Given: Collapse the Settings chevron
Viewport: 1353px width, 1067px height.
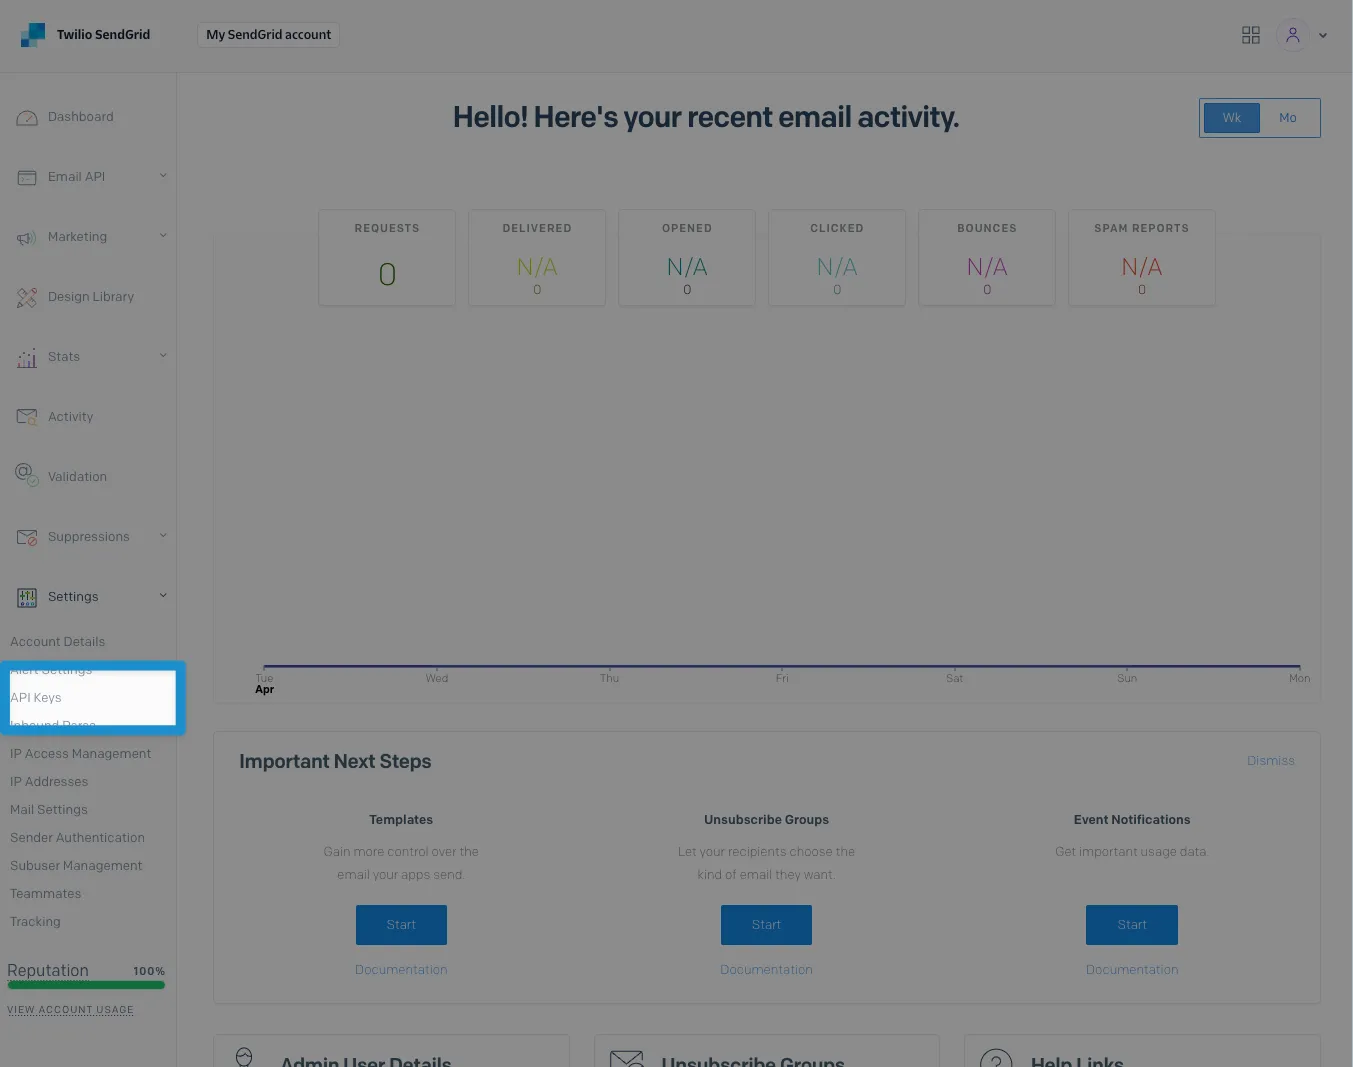Looking at the screenshot, I should 163,596.
